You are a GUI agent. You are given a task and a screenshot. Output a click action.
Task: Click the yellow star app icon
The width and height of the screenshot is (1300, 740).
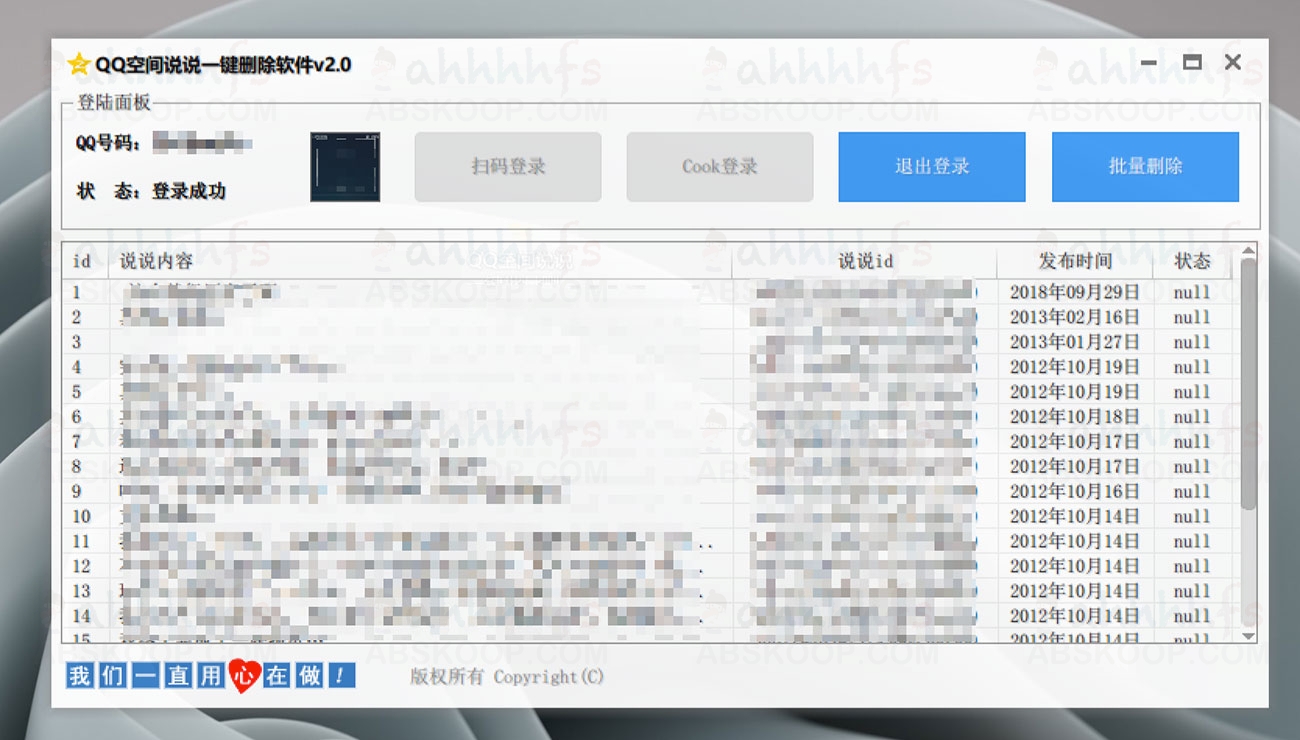click(x=79, y=65)
